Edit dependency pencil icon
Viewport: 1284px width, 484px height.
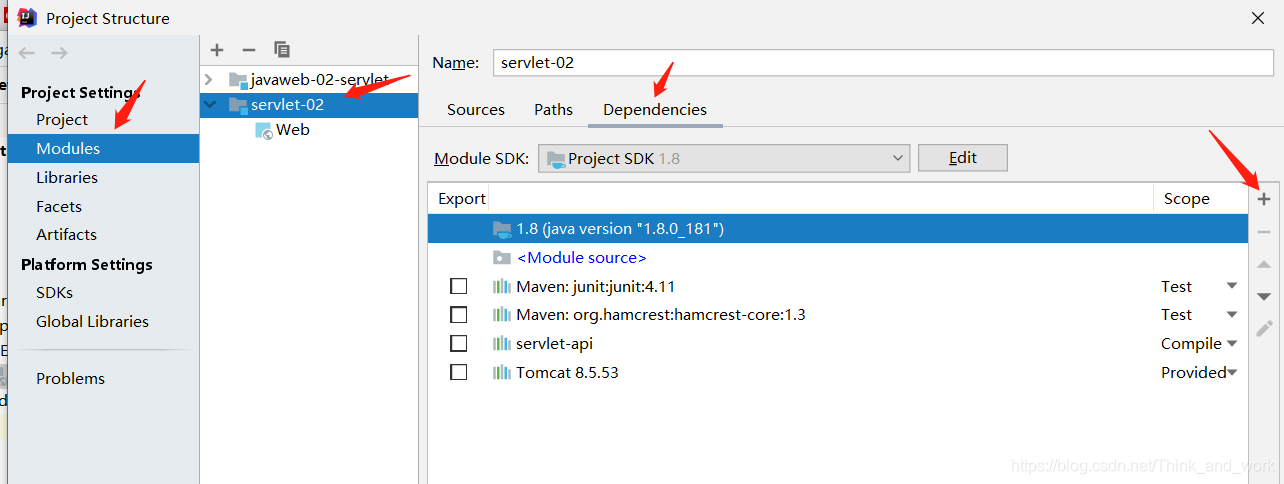(x=1264, y=328)
